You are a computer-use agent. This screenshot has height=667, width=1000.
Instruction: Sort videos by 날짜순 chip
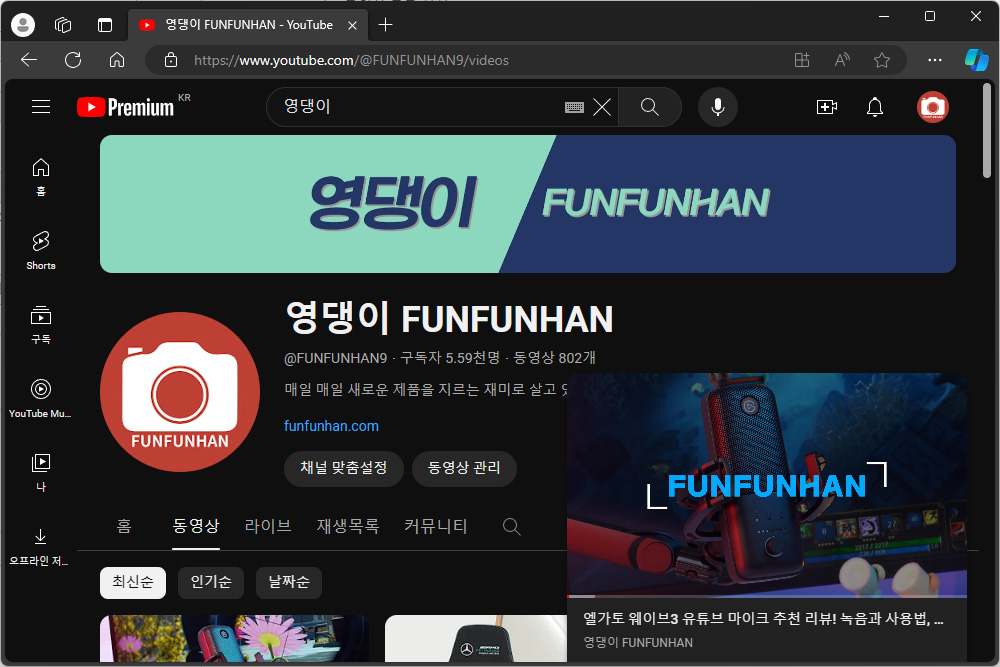point(289,582)
